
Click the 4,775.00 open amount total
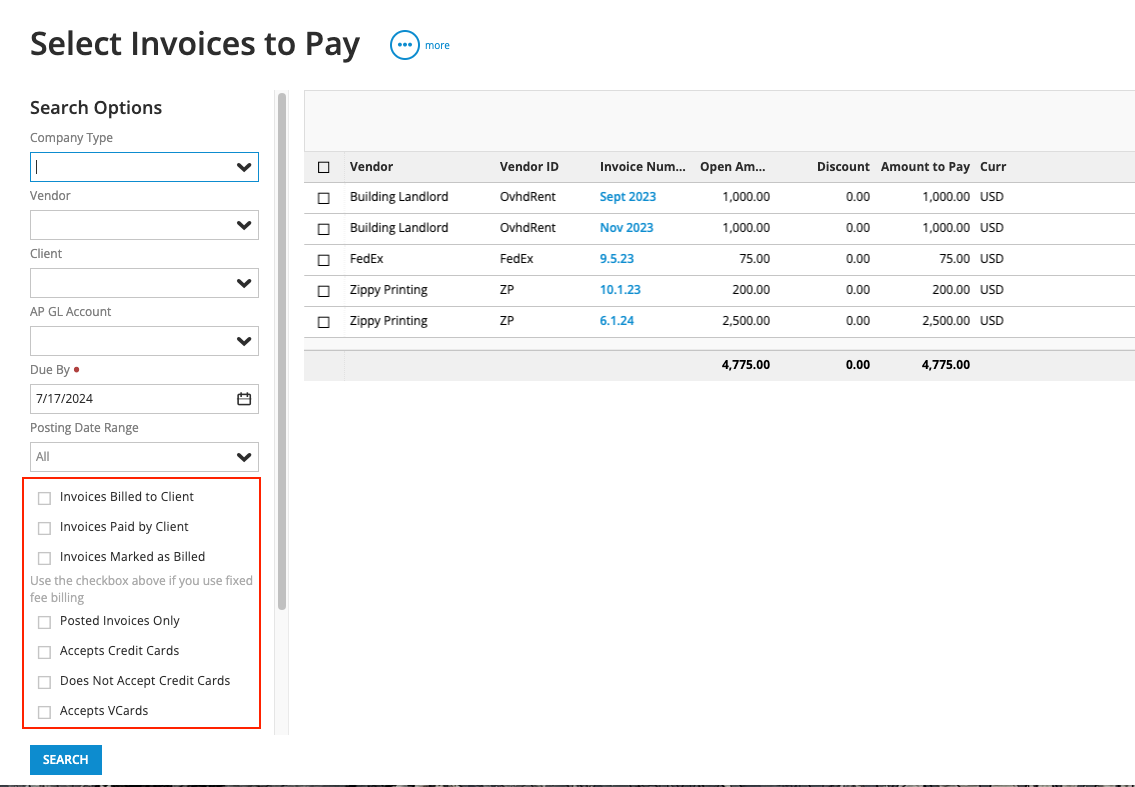[x=746, y=365]
